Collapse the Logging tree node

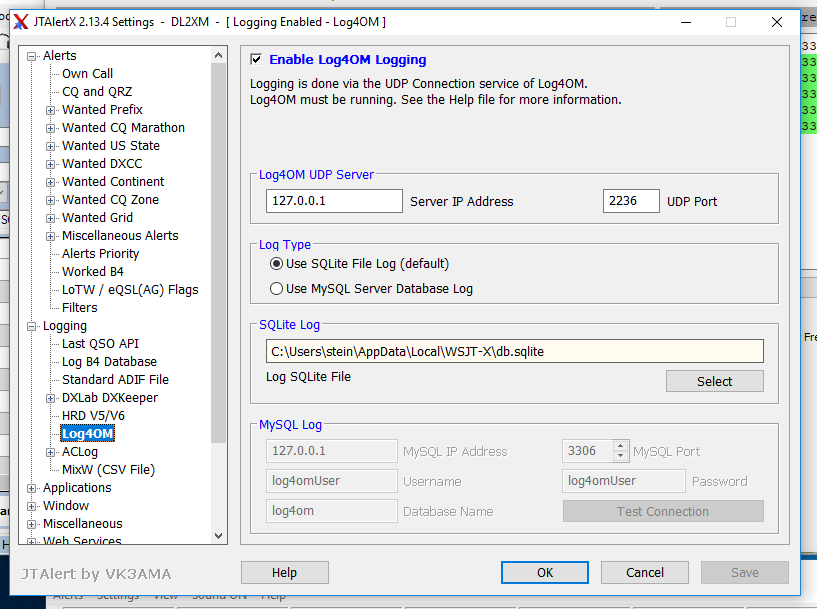coord(32,326)
